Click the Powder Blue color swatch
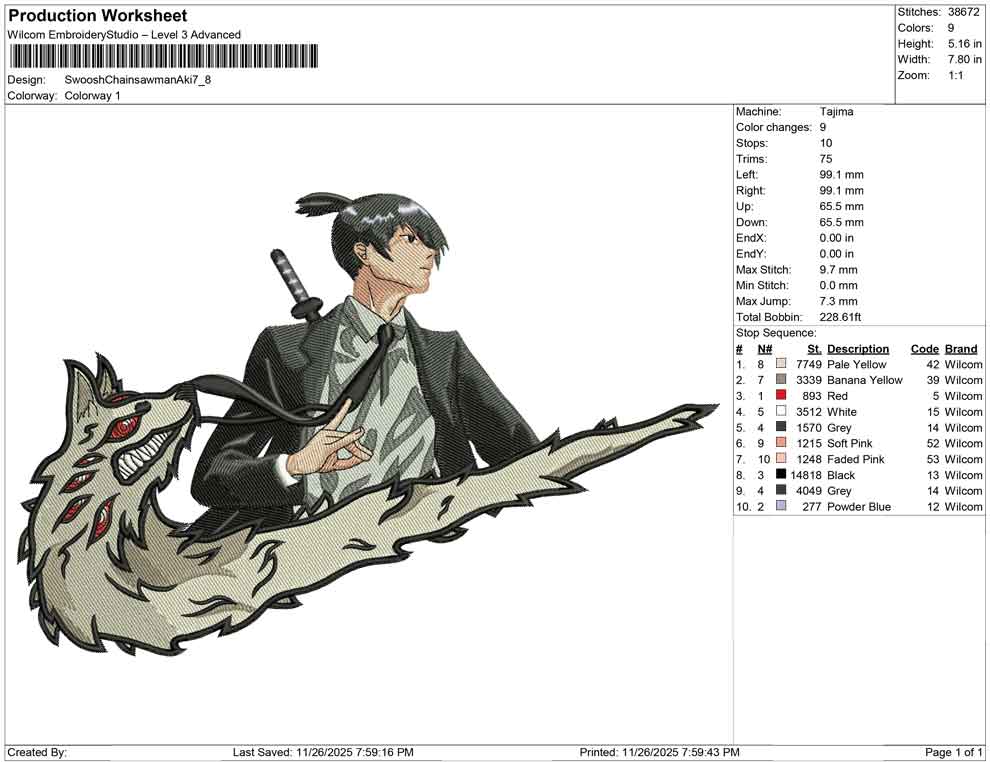The height and width of the screenshot is (762, 990). coord(782,506)
